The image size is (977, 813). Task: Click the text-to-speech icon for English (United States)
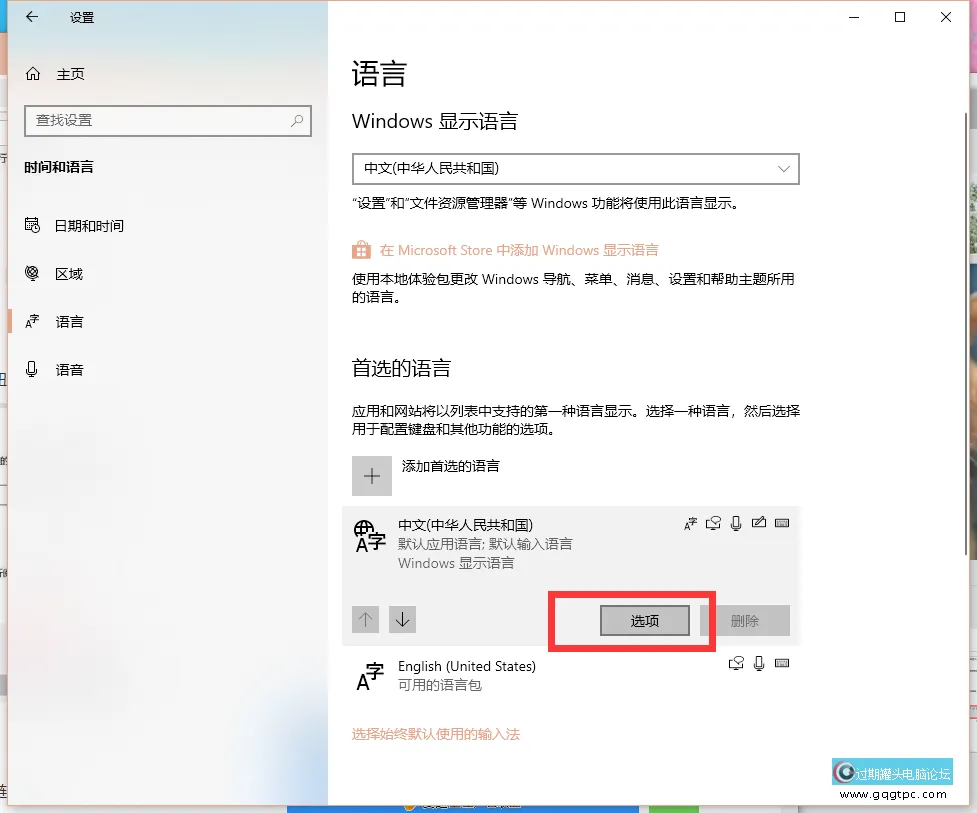pyautogui.click(x=736, y=663)
